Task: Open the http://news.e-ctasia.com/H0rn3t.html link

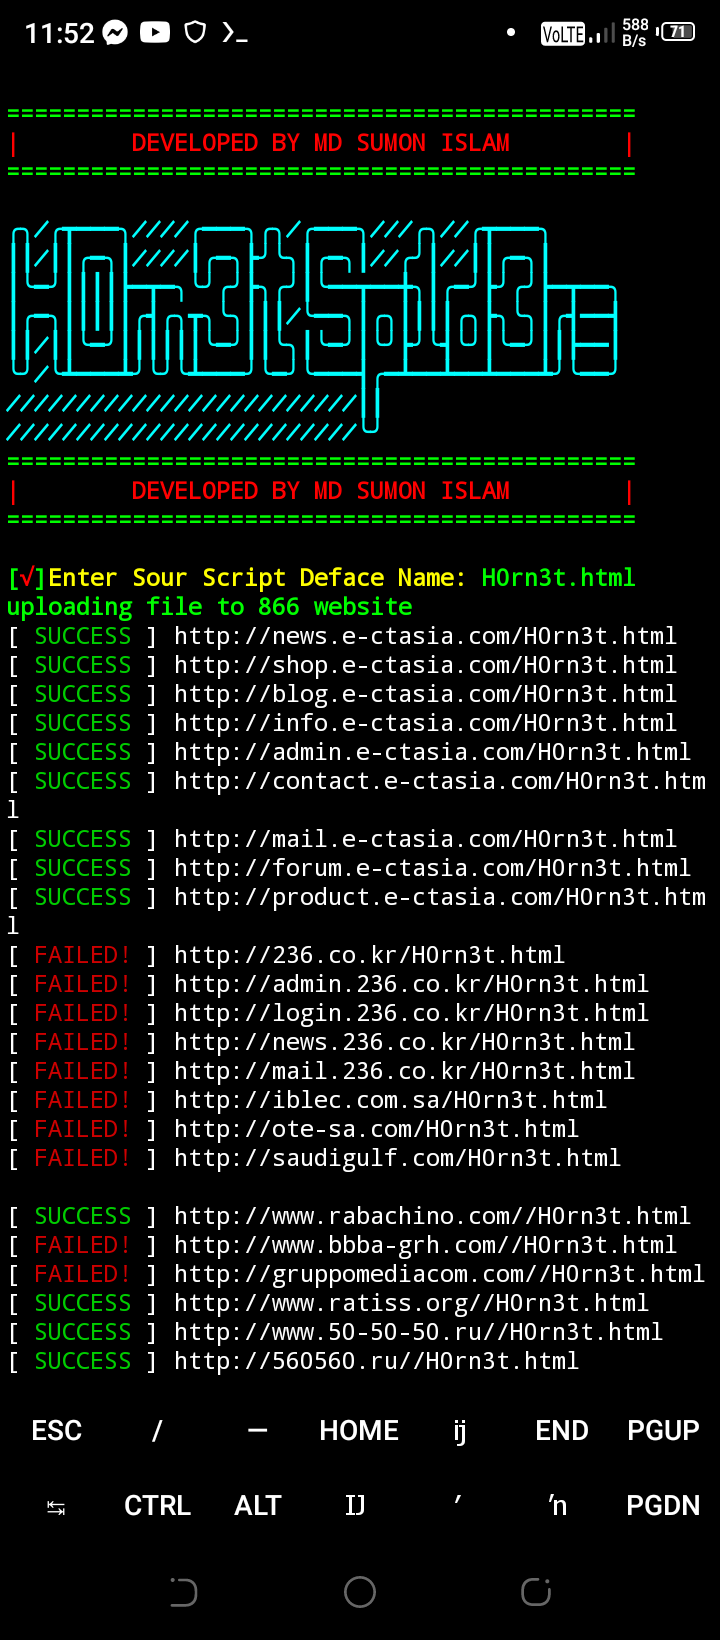Action: point(424,635)
